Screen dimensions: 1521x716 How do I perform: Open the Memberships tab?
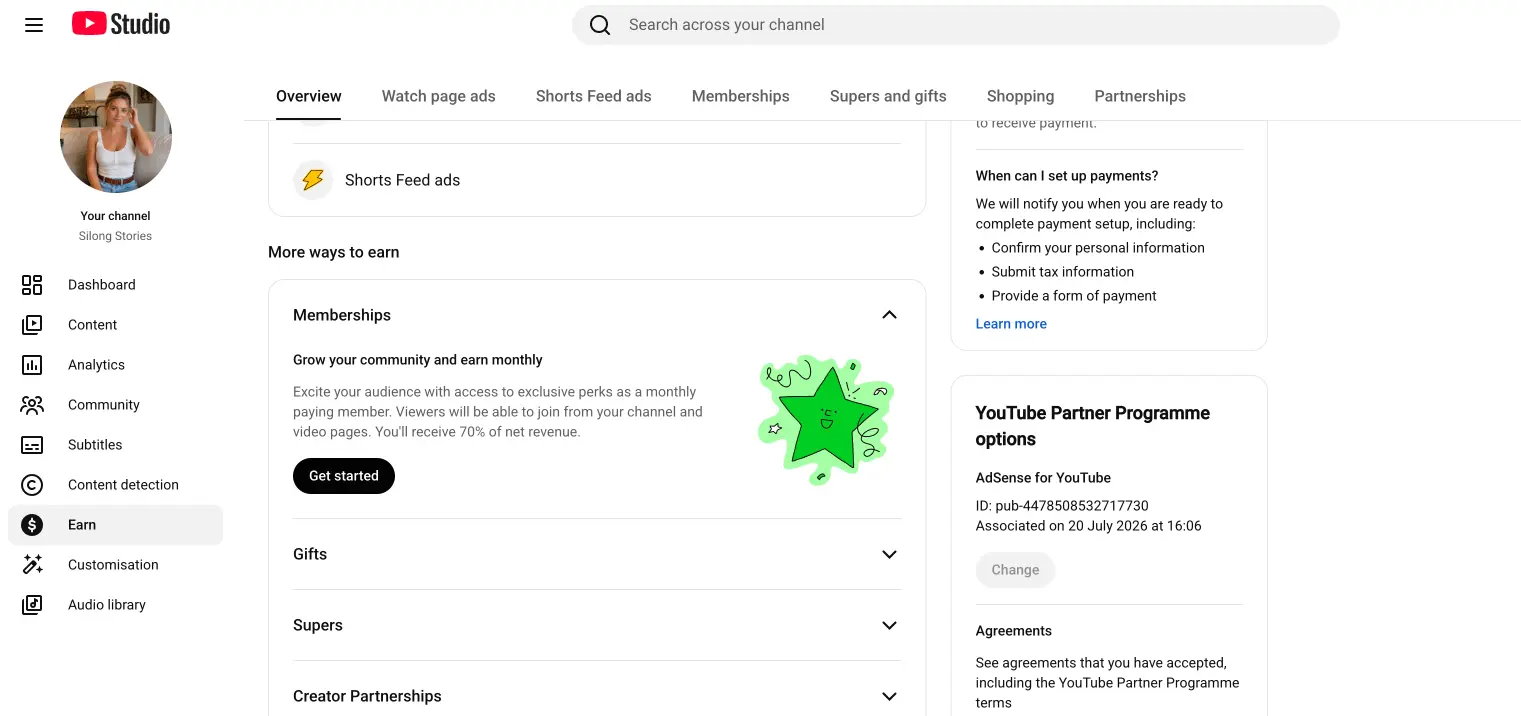tap(741, 96)
